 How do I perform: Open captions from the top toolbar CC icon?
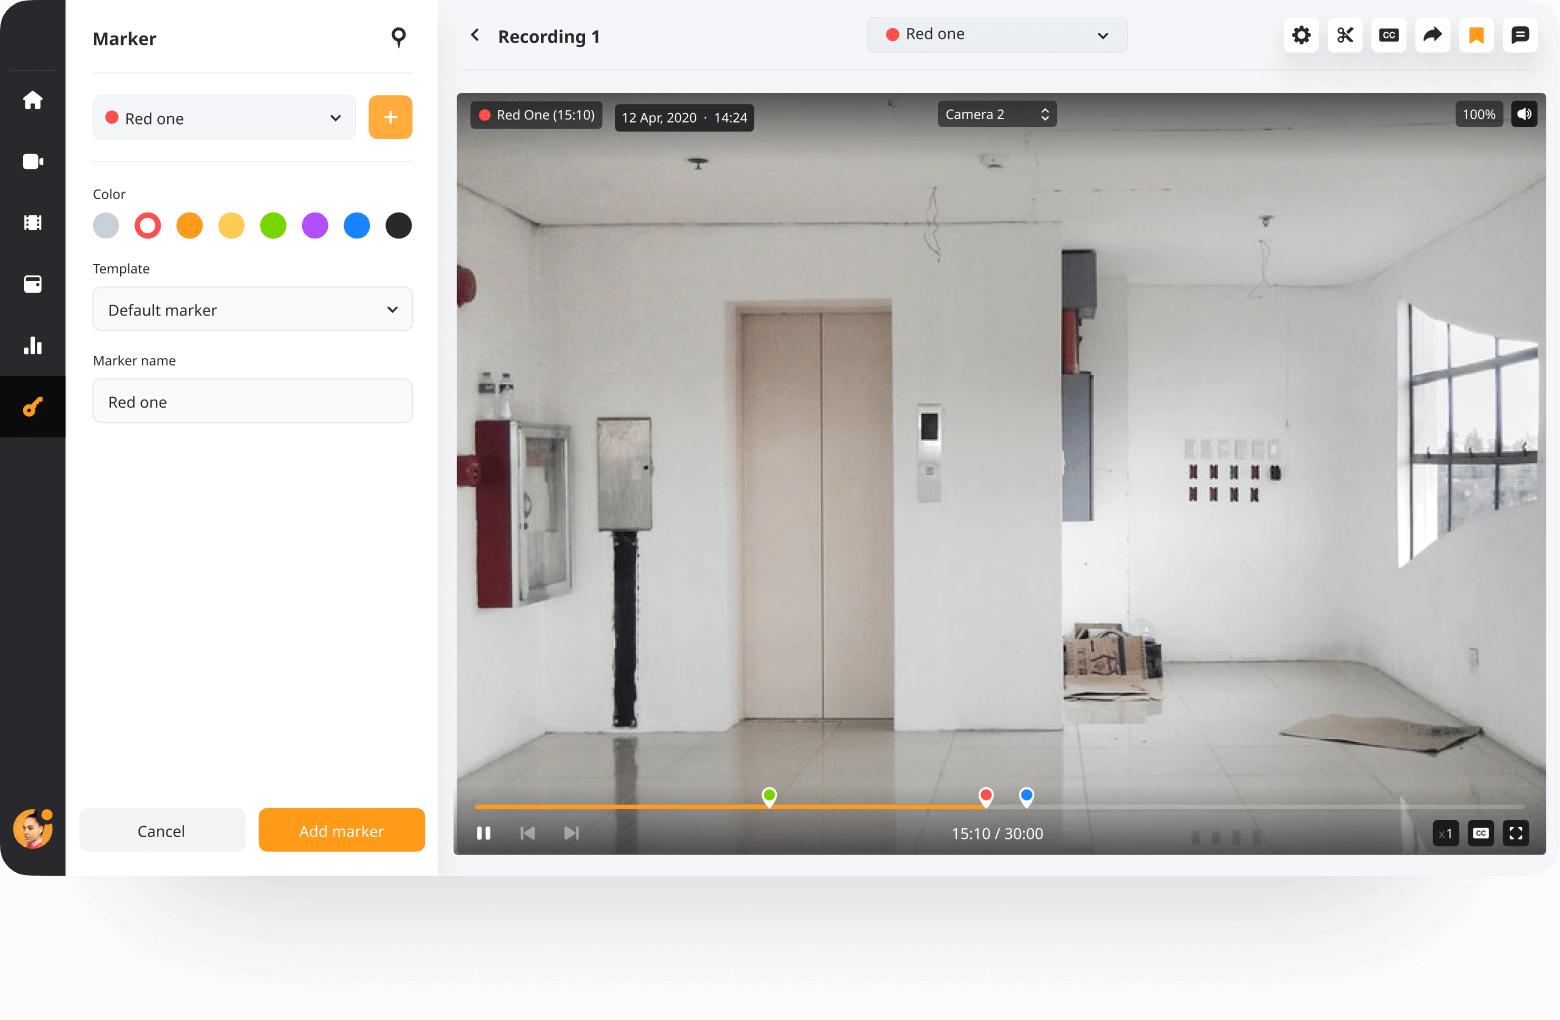click(x=1389, y=35)
